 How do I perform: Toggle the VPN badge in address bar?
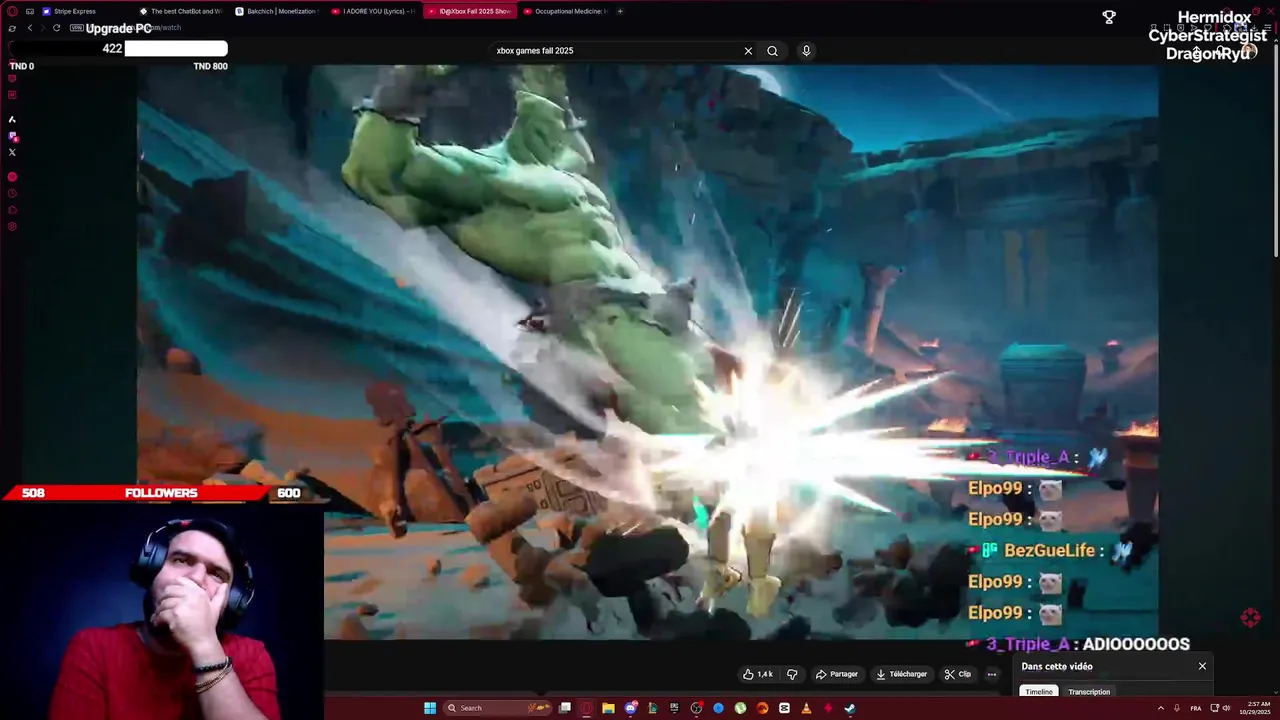tap(77, 28)
